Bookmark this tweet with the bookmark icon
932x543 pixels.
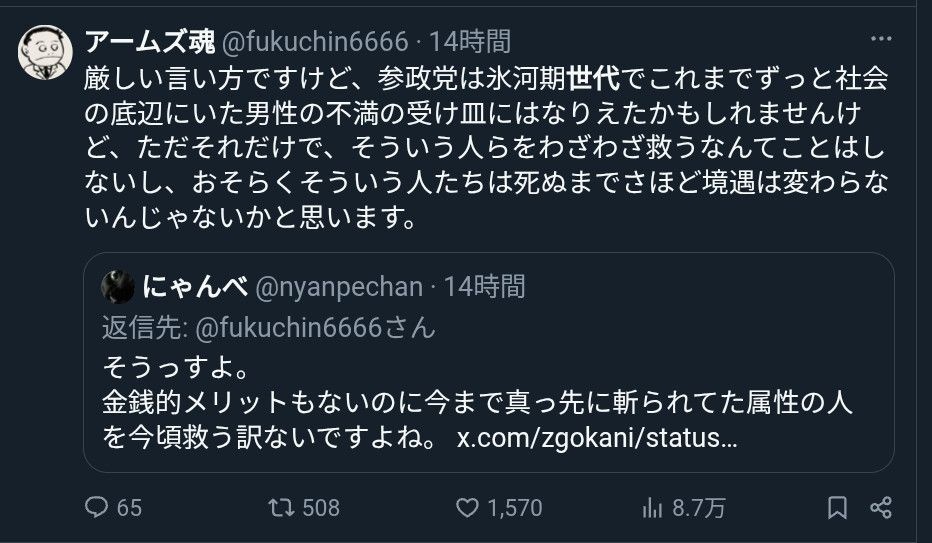tap(839, 508)
